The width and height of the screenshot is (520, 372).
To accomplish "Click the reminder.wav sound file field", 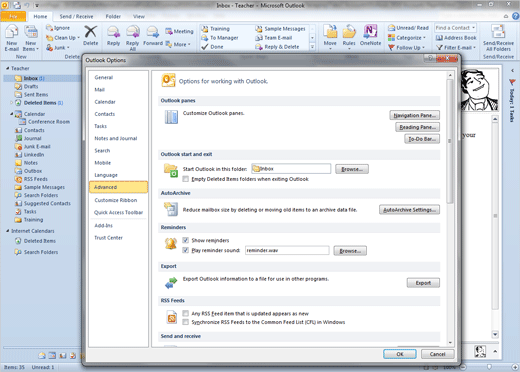I will click(x=287, y=250).
